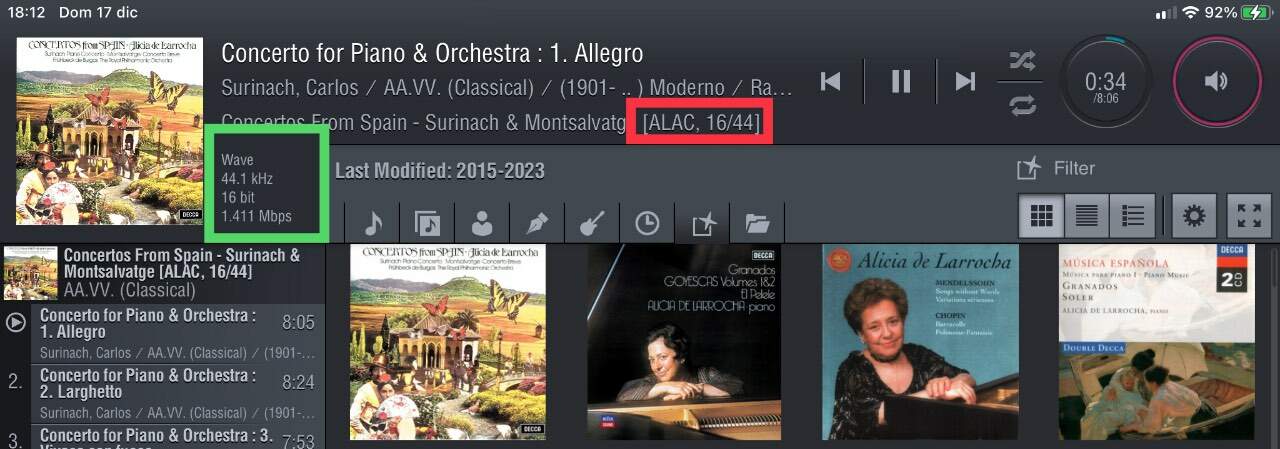This screenshot has width=1280, height=449.
Task: Skip to the next track
Action: (965, 81)
